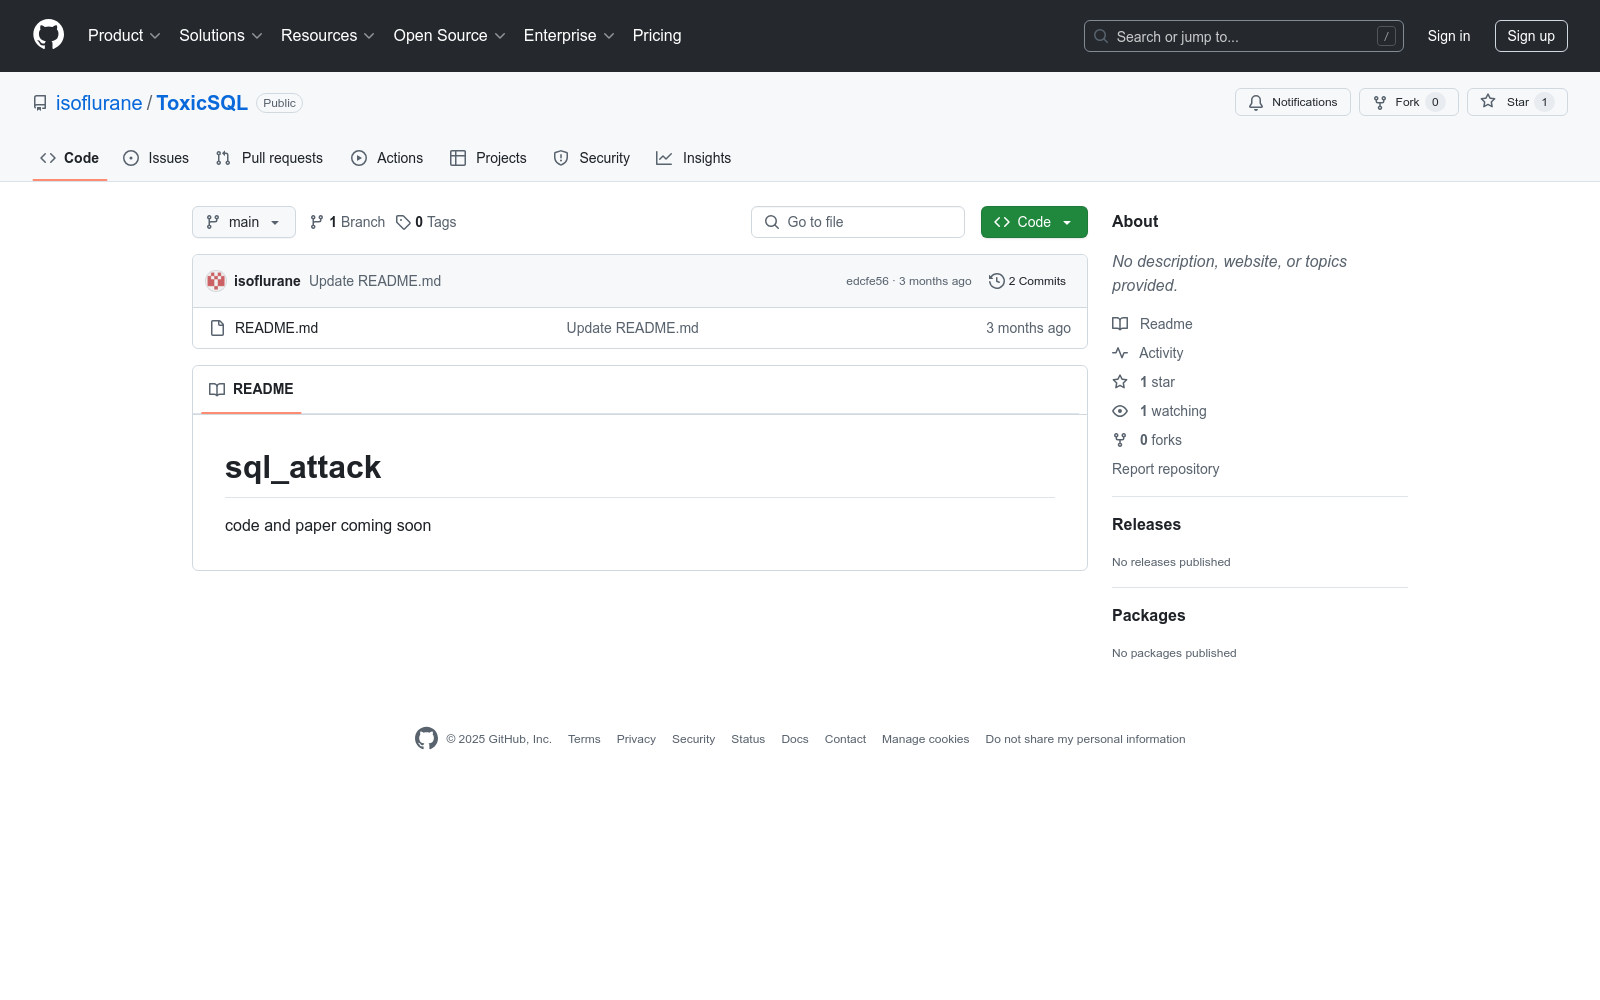The width and height of the screenshot is (1600, 1000).
Task: Open the 1 star link
Action: coord(1144,382)
